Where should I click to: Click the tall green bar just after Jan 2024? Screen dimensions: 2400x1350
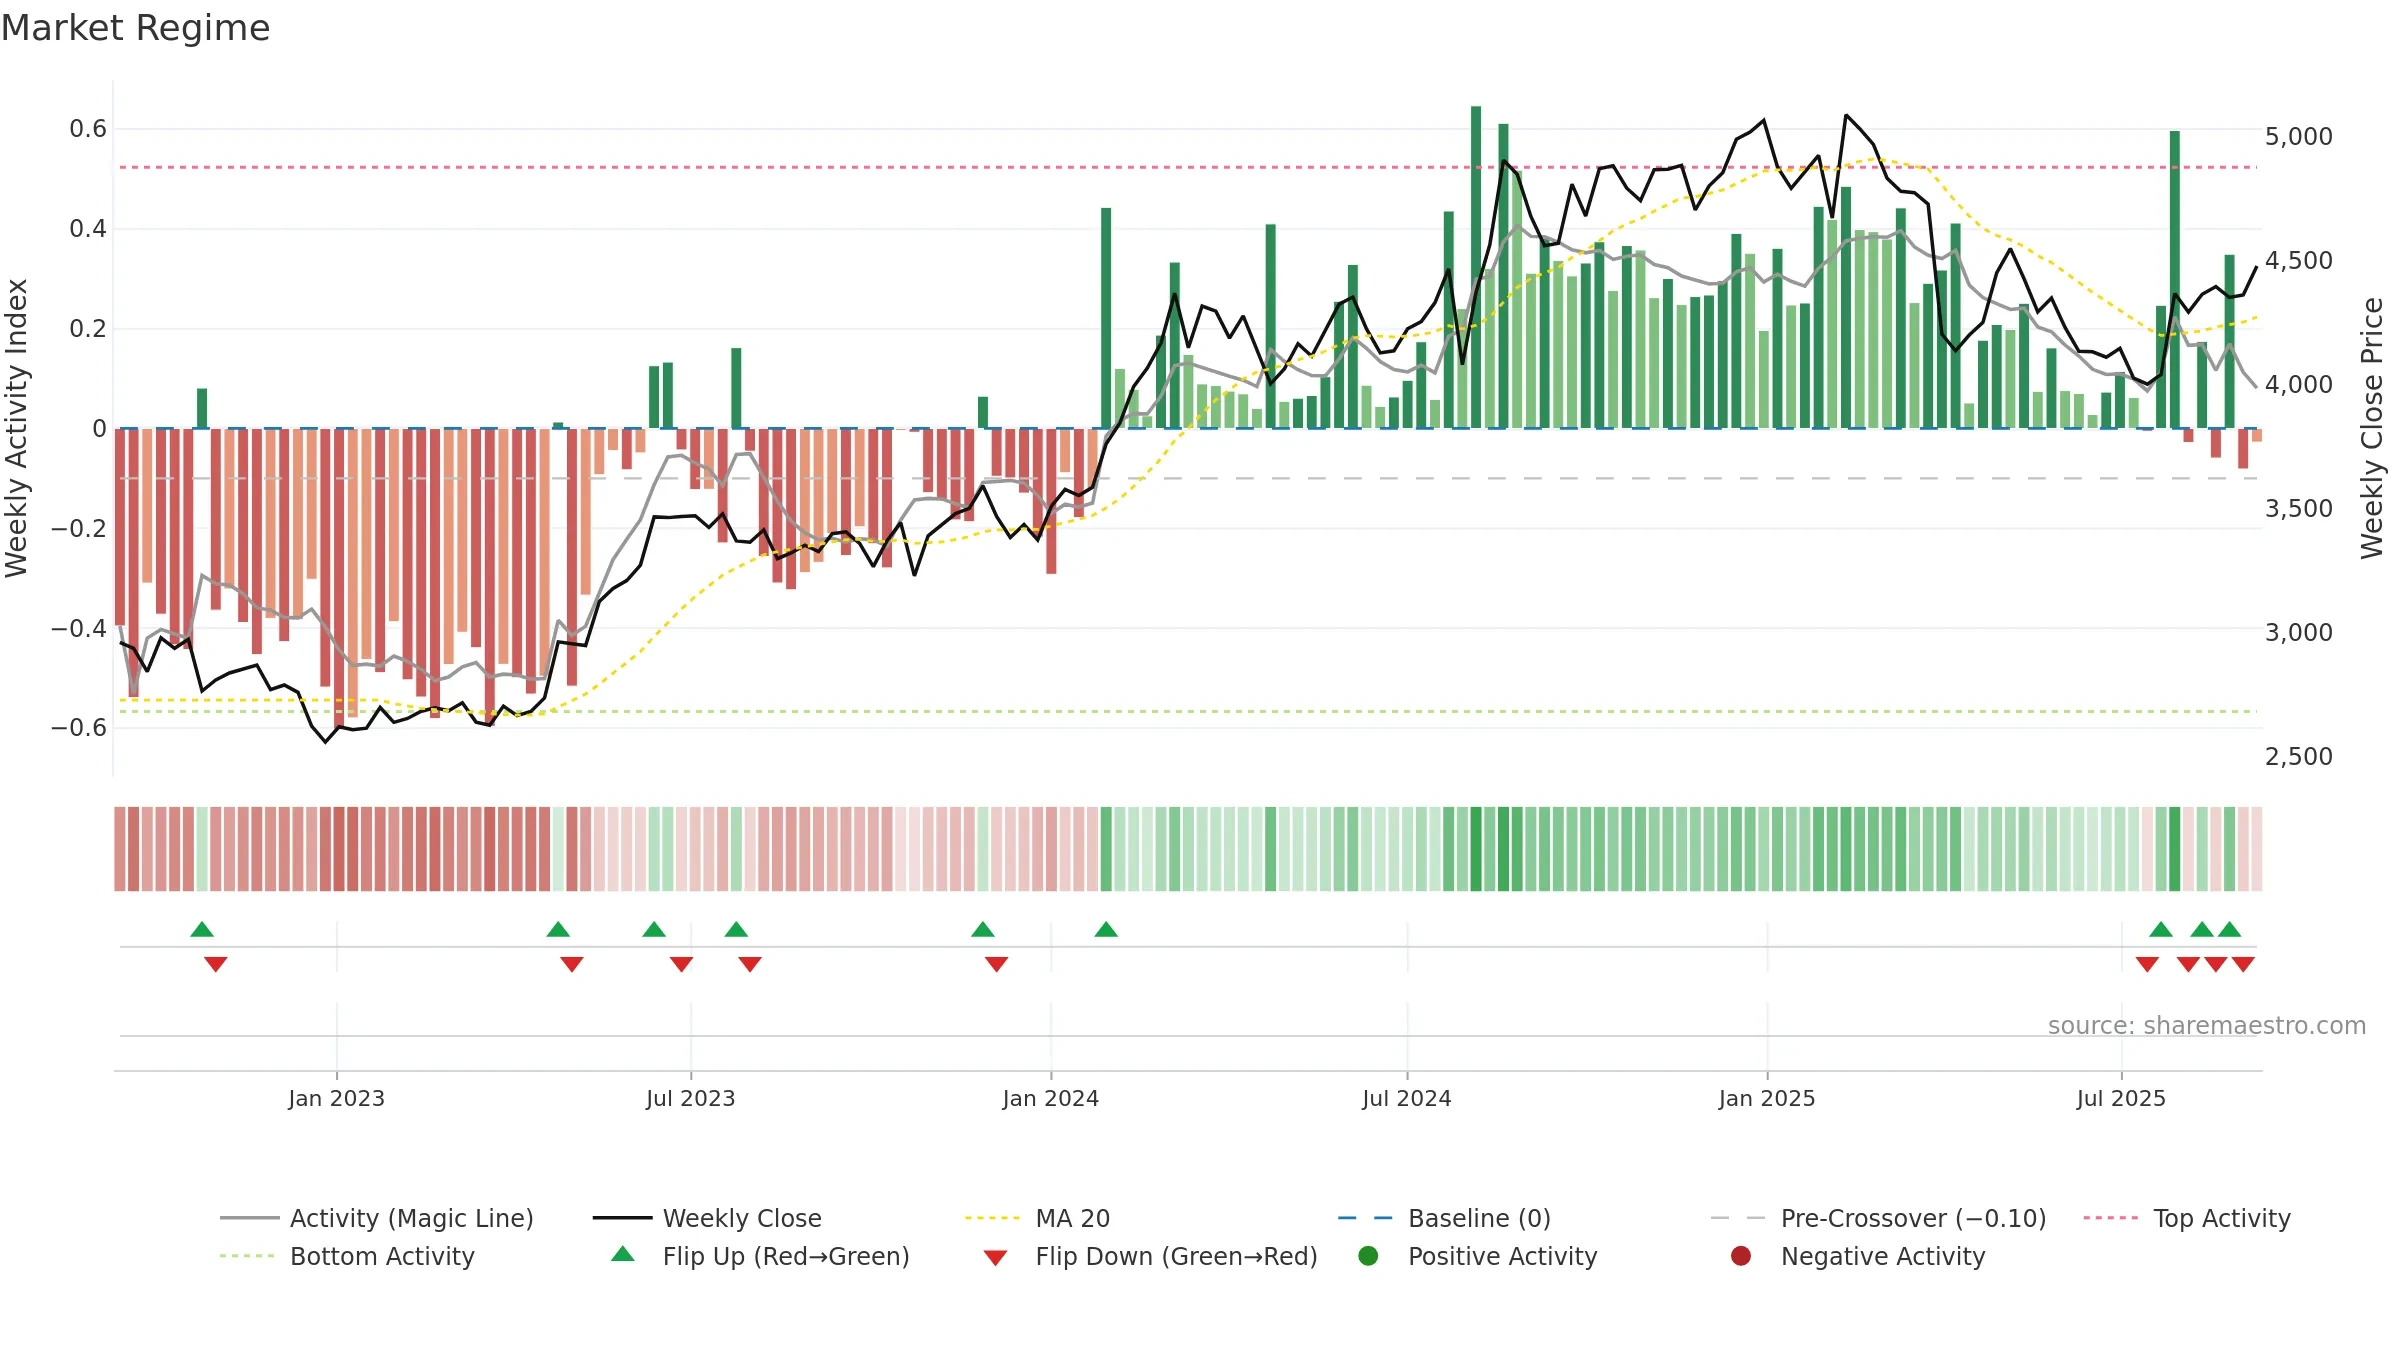tap(1106, 318)
